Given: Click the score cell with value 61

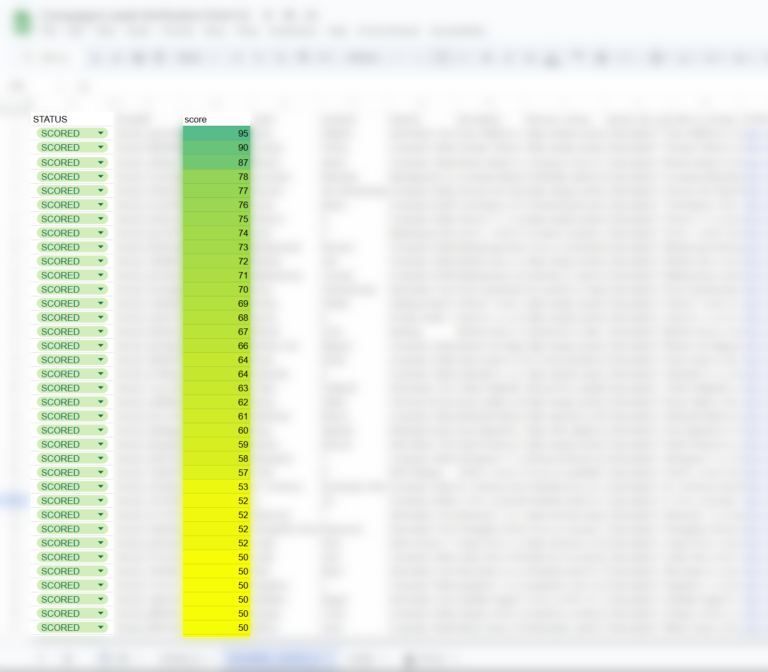Looking at the screenshot, I should [216, 416].
